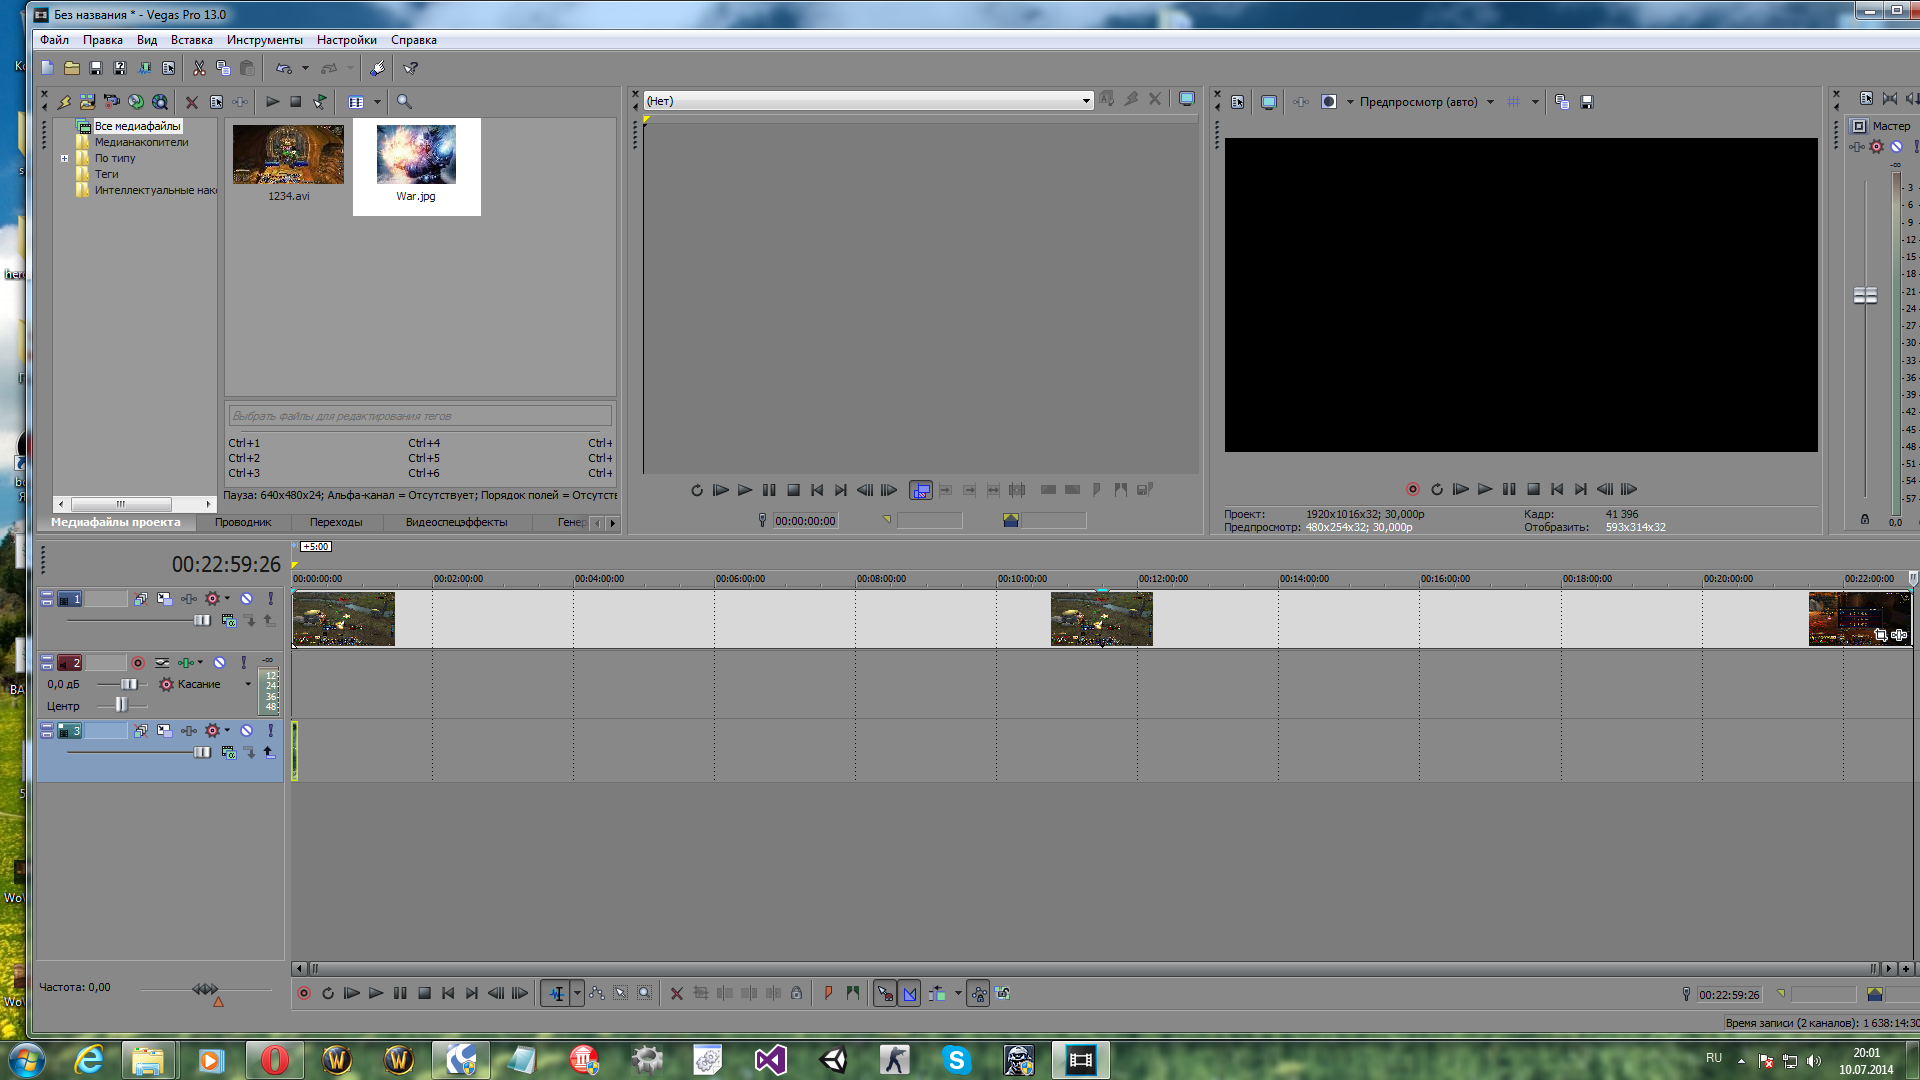The width and height of the screenshot is (1920, 1080).
Task: Solo video track 3
Action: click(x=270, y=730)
